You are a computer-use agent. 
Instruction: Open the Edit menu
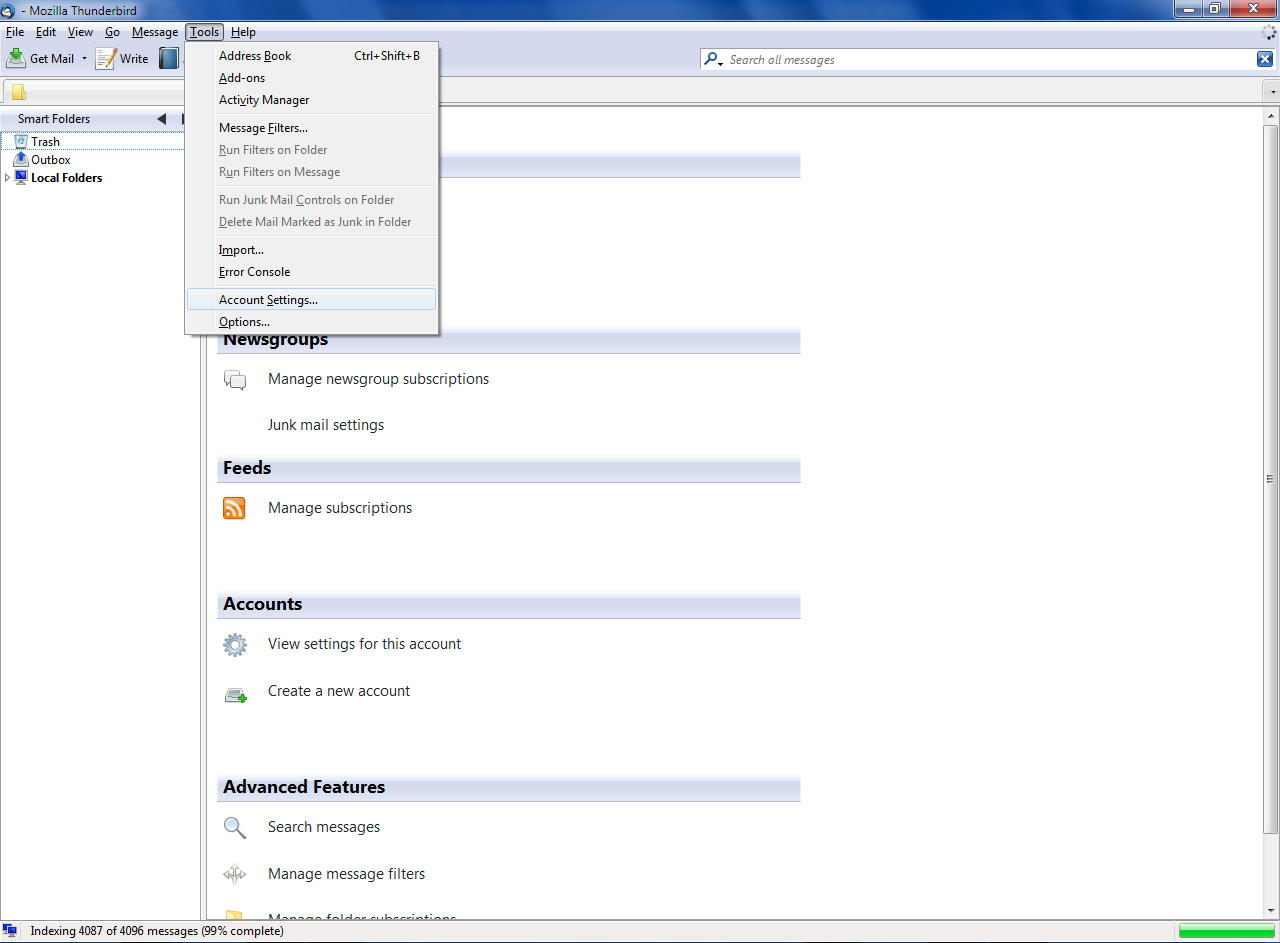tap(46, 32)
